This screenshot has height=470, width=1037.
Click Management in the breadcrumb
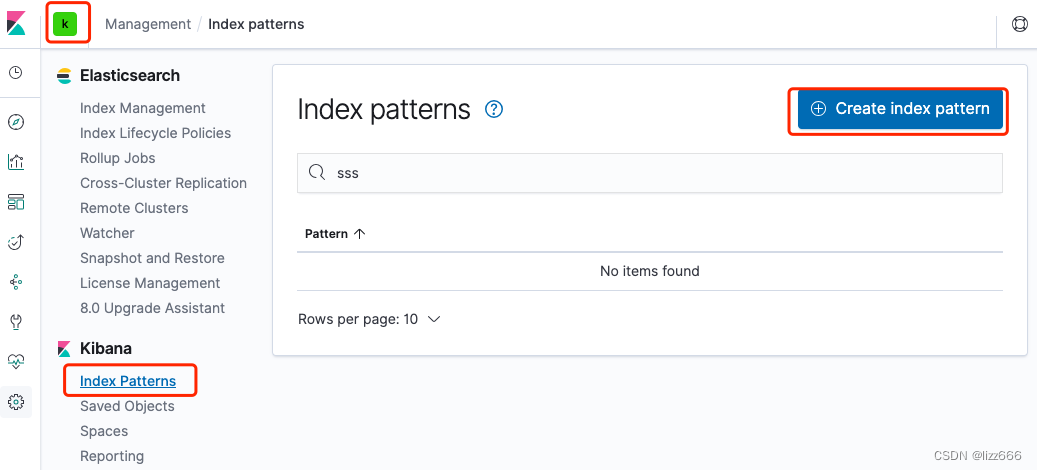pyautogui.click(x=148, y=24)
